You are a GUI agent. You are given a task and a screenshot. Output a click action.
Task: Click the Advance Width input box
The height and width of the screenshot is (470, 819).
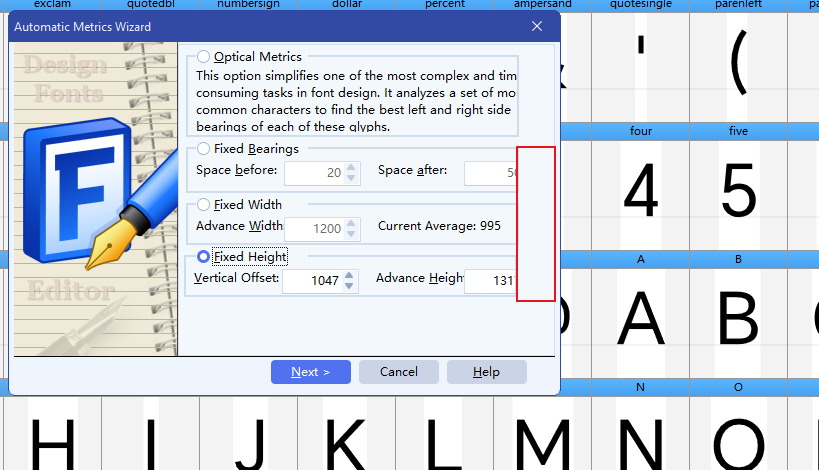point(312,228)
